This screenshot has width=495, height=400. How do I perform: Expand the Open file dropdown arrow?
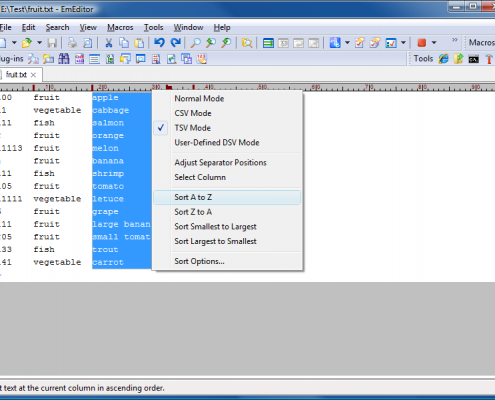click(39, 43)
